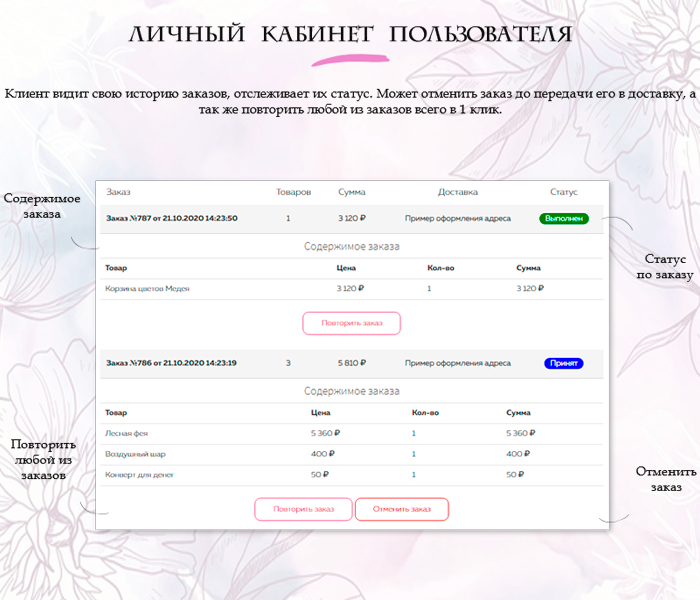Click the Доставка column header
Viewport: 700px width, 600px height.
click(458, 191)
